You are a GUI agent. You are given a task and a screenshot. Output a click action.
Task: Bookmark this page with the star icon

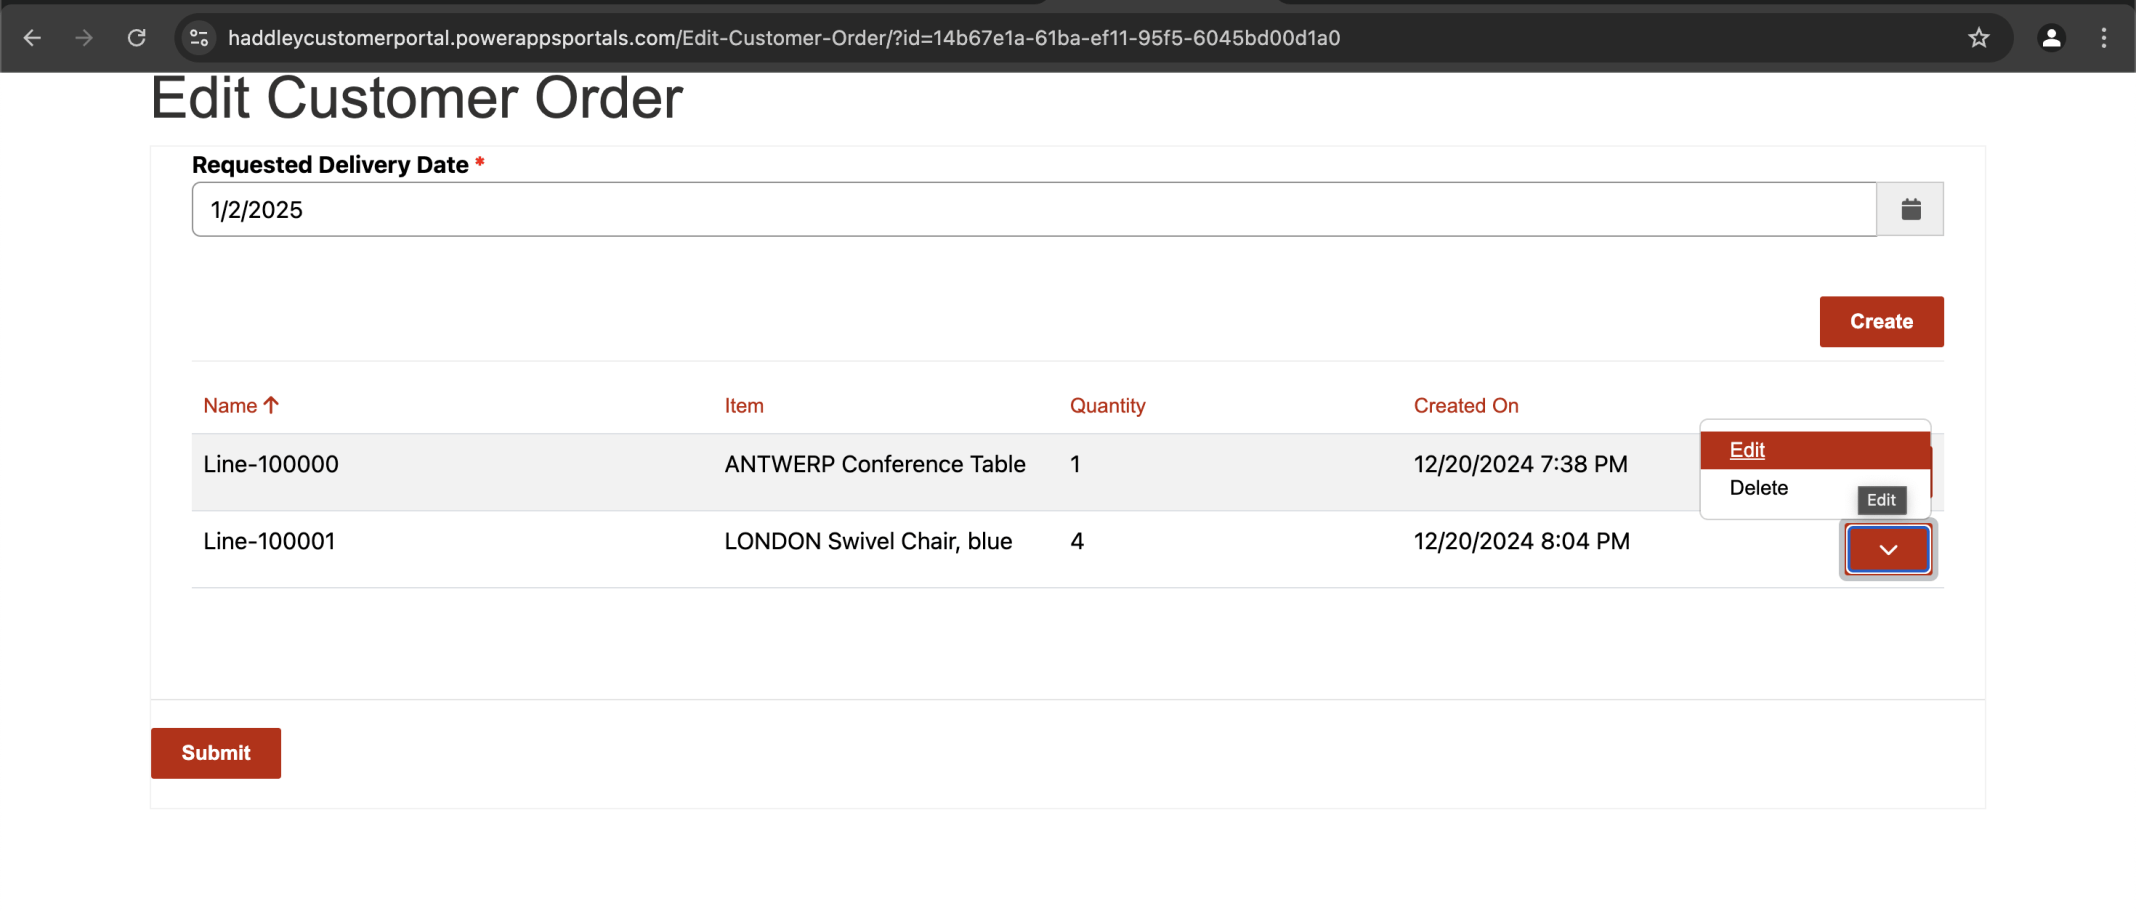[1978, 38]
